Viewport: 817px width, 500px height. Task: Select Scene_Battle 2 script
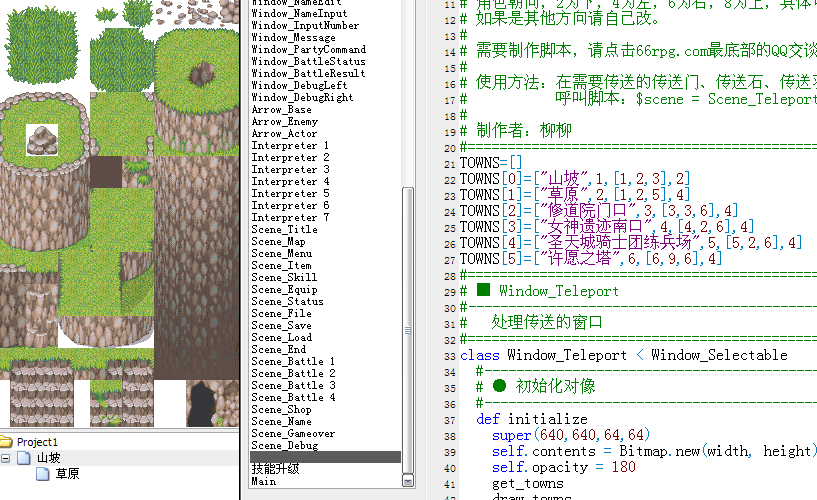point(293,373)
